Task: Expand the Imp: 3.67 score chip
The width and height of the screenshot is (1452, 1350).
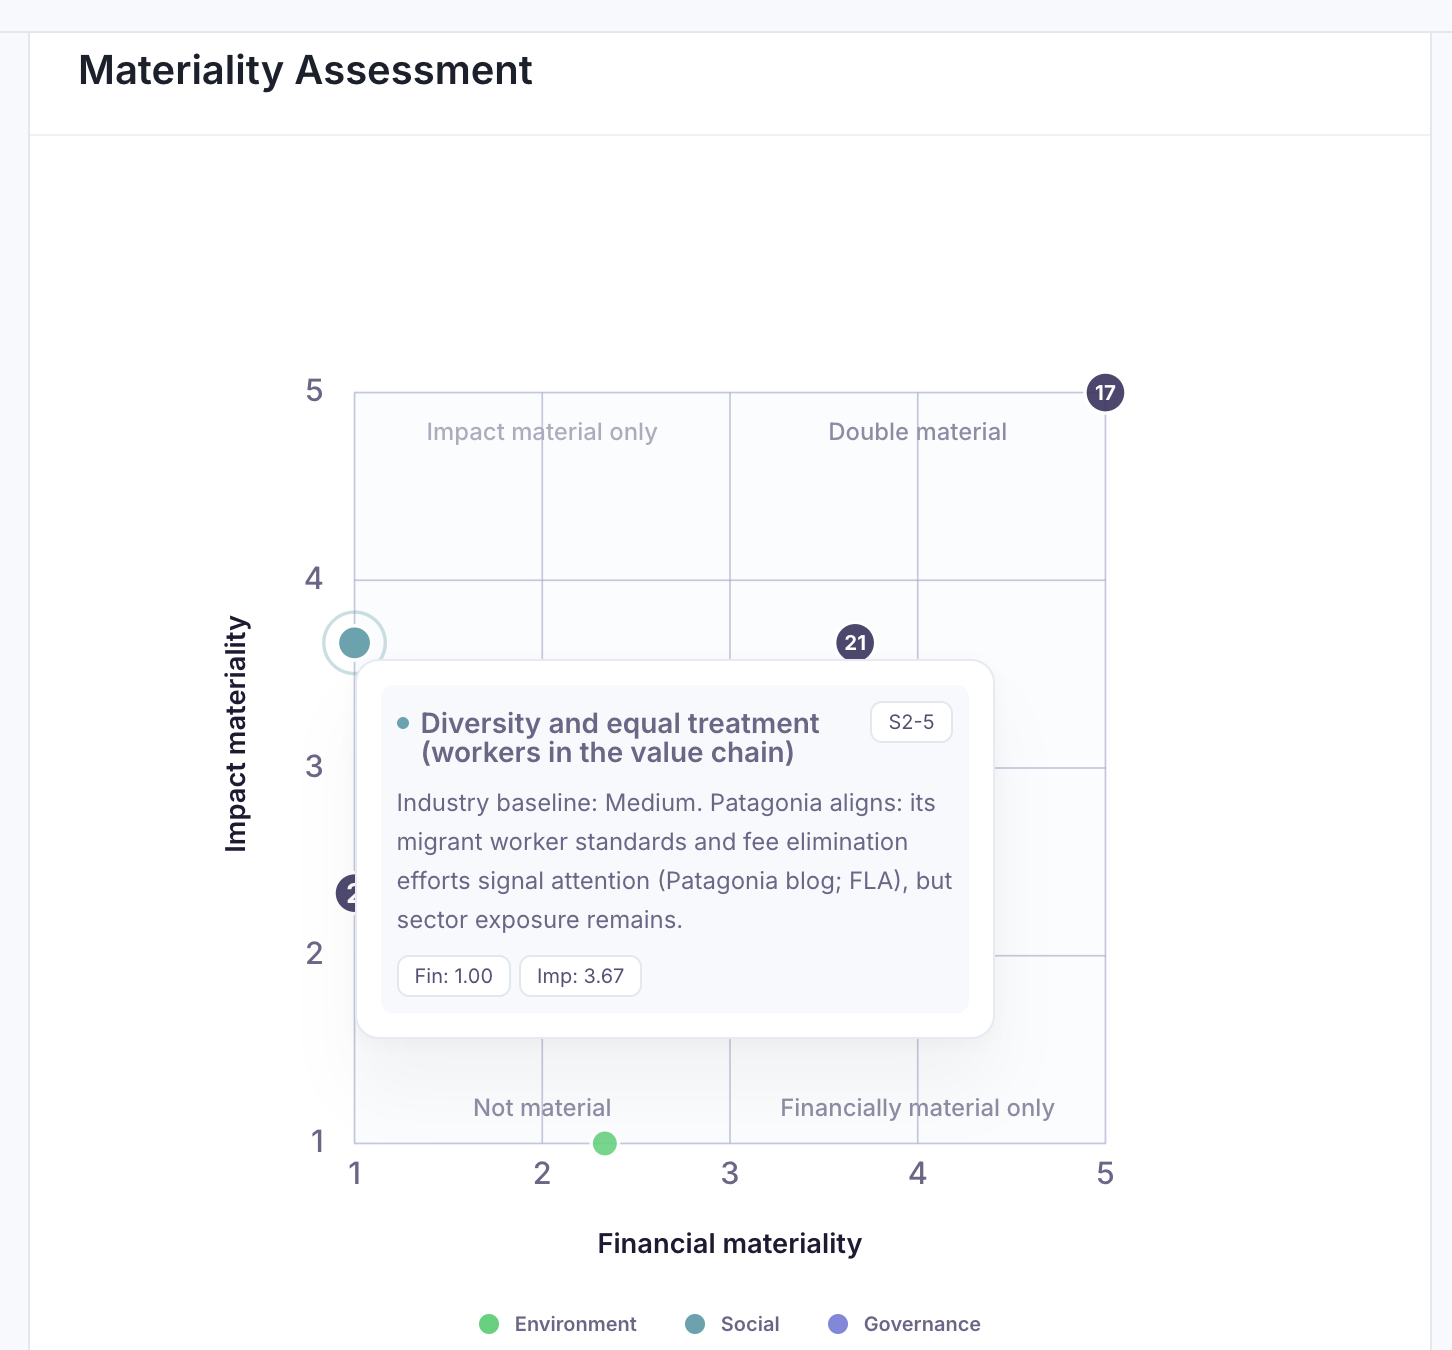Action: tap(580, 976)
